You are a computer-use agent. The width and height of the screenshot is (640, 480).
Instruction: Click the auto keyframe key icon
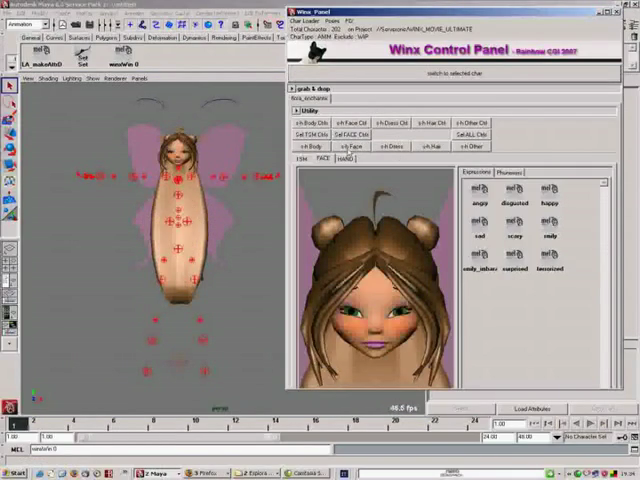tap(622, 437)
